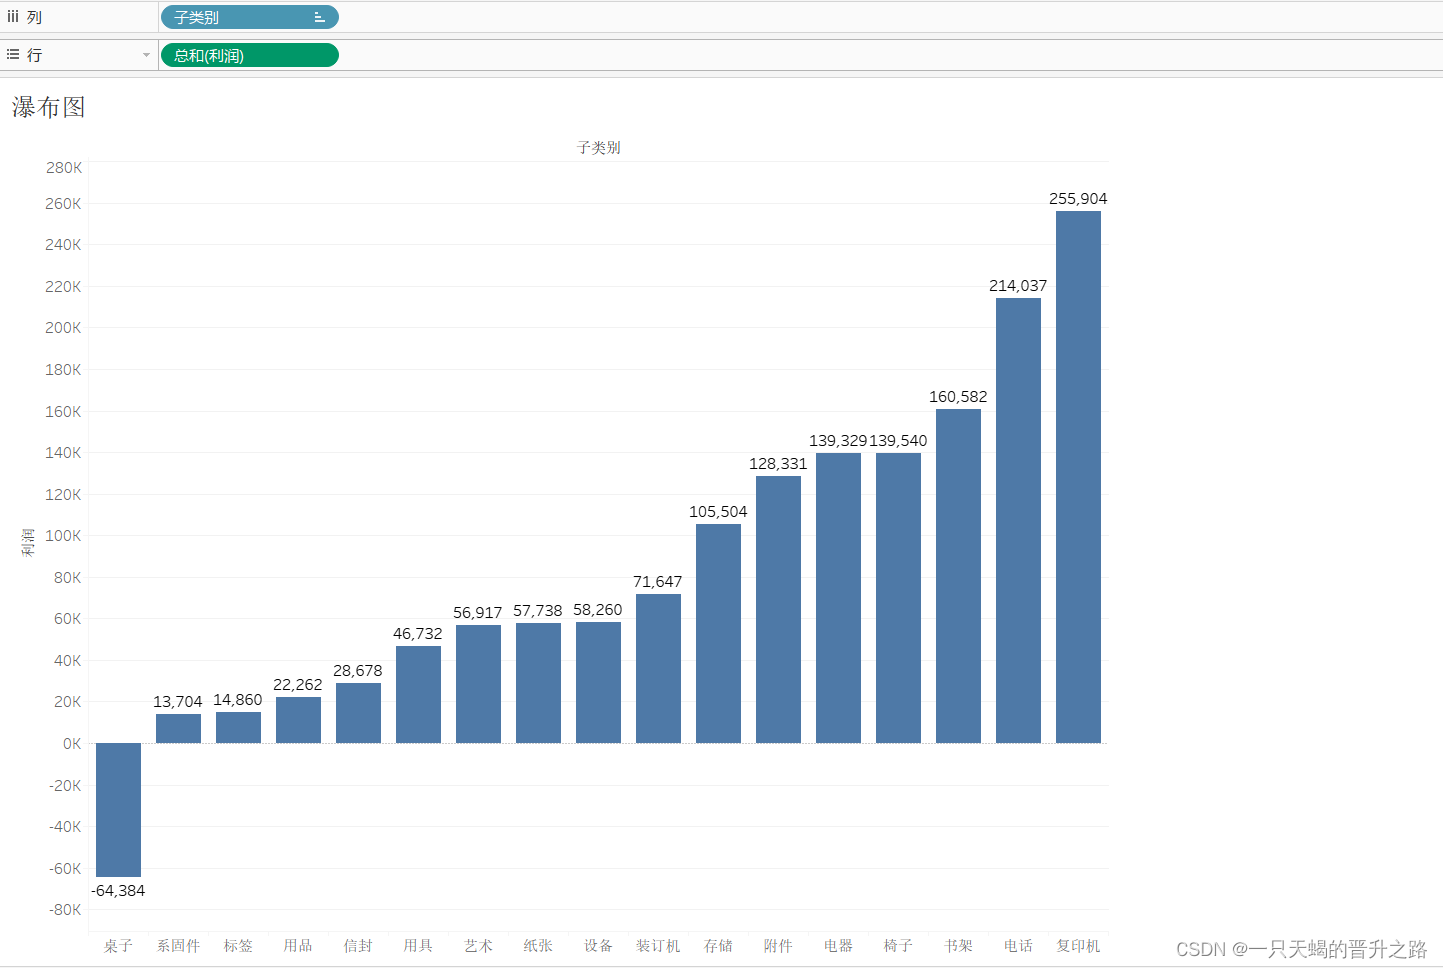The width and height of the screenshot is (1443, 968).
Task: Click the 58,260 data label
Action: pyautogui.click(x=598, y=609)
